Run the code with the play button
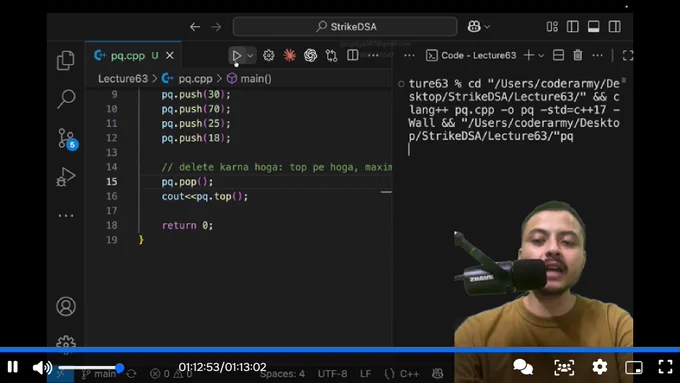Viewport: 680px width, 383px height. tap(236, 56)
